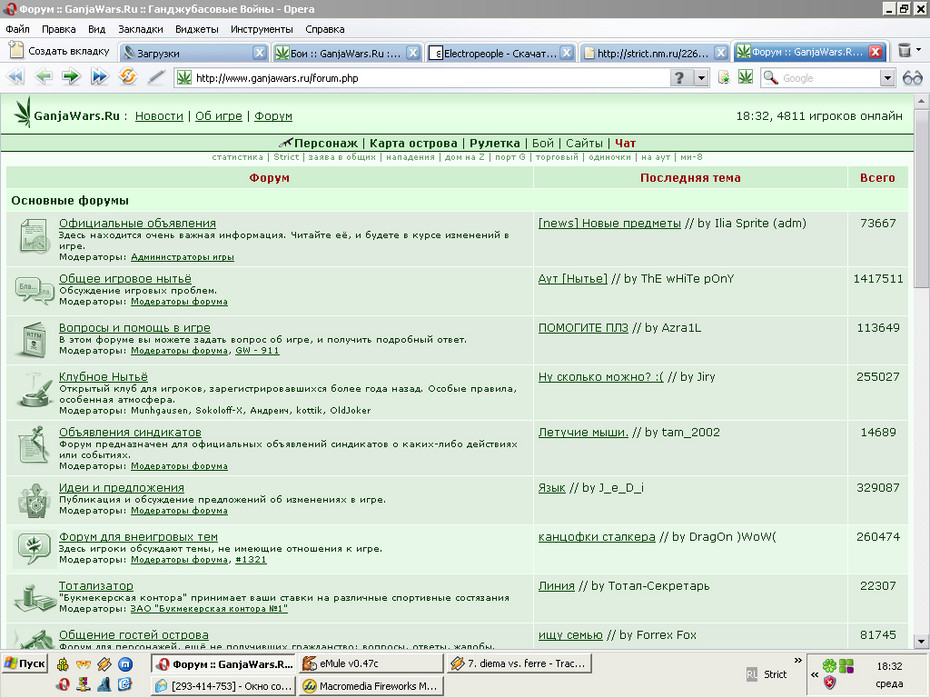The image size is (930, 698).
Task: Close the Electropeople tab
Action: tap(566, 53)
